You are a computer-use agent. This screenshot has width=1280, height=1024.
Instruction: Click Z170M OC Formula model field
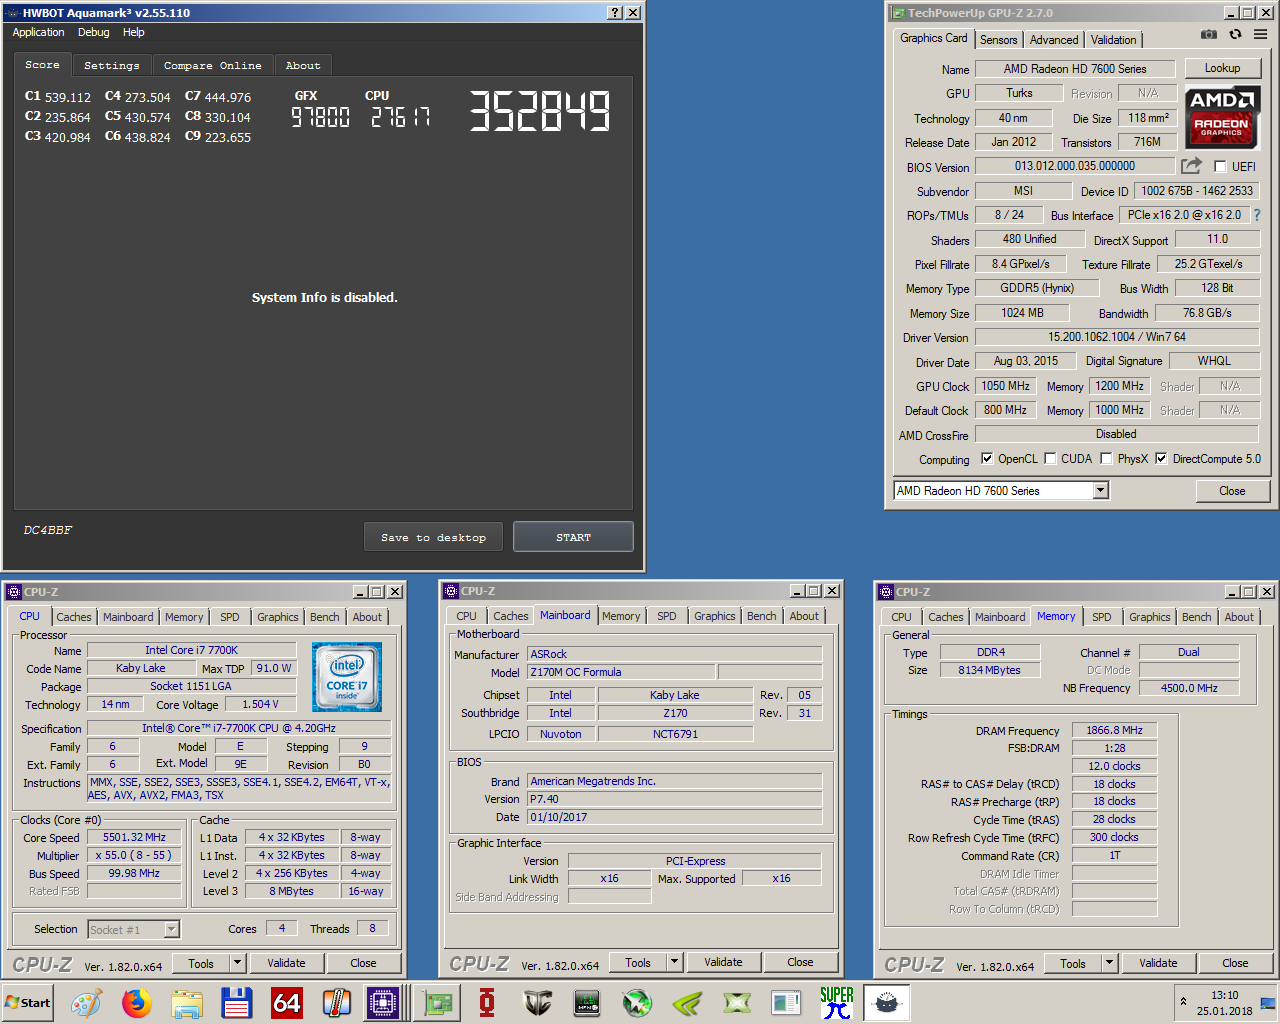click(621, 672)
